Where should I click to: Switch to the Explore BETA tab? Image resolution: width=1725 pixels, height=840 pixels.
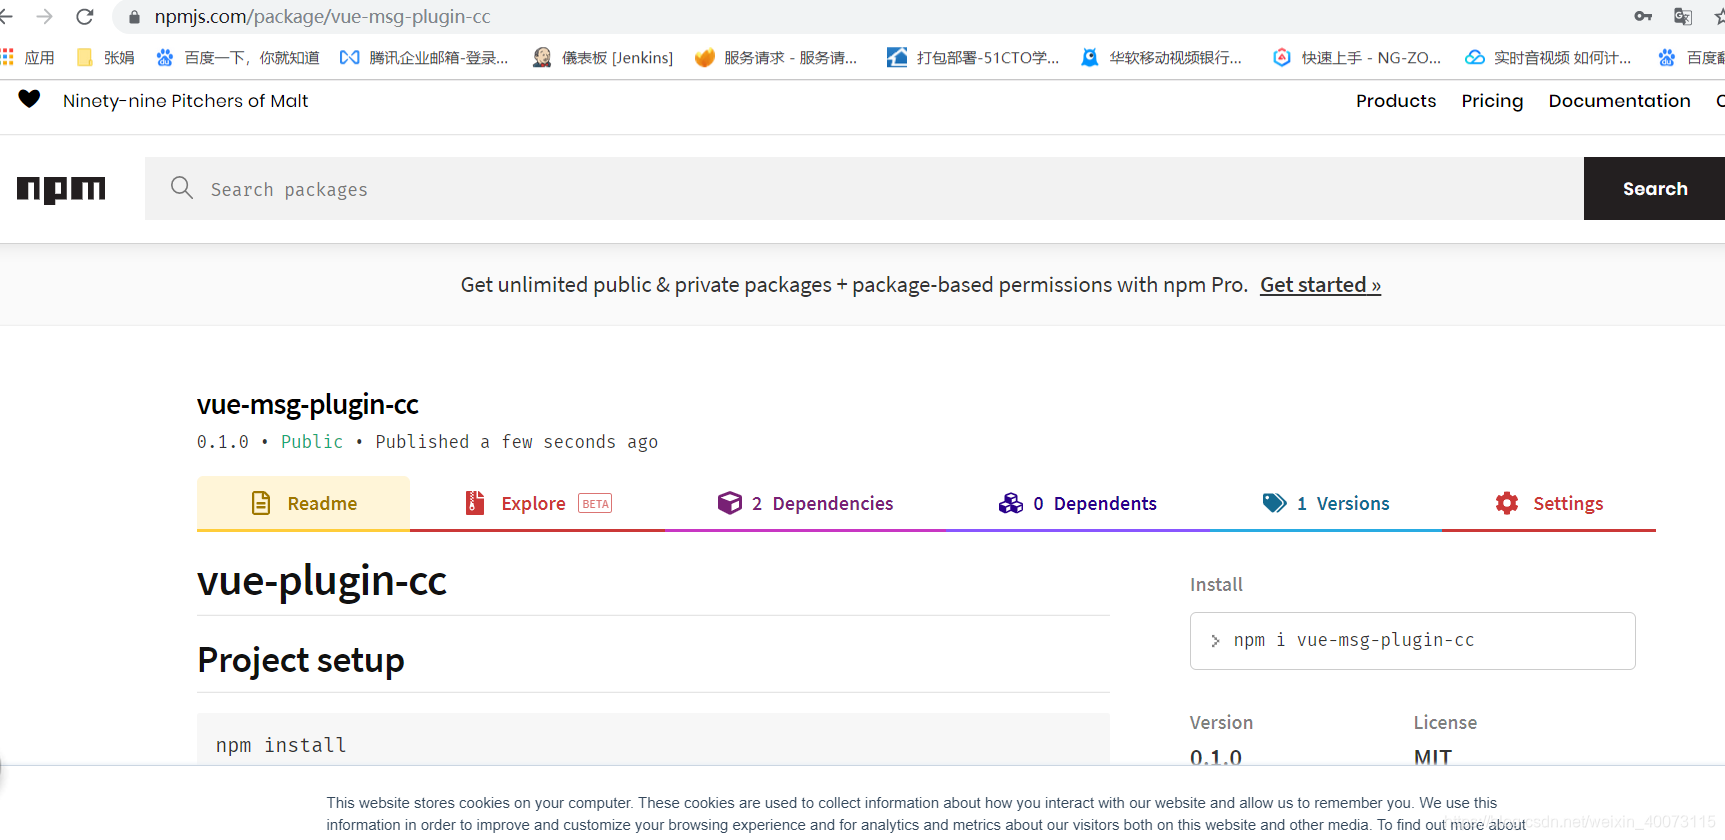tap(537, 503)
